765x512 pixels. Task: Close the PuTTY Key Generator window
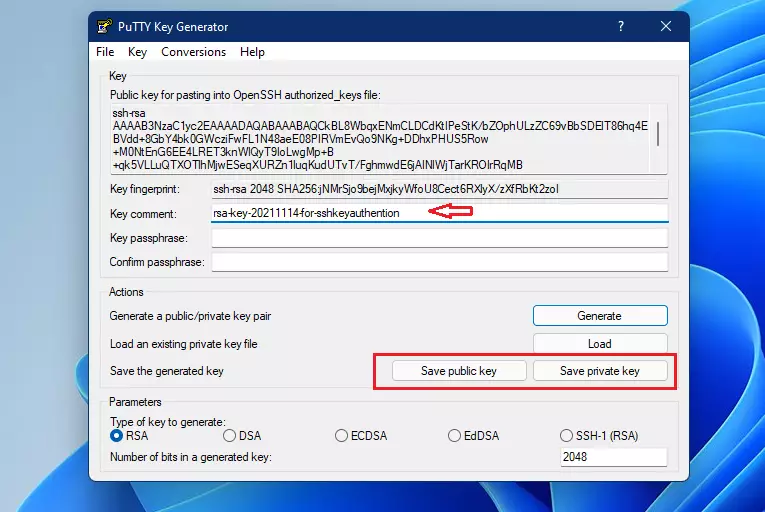pyautogui.click(x=666, y=26)
